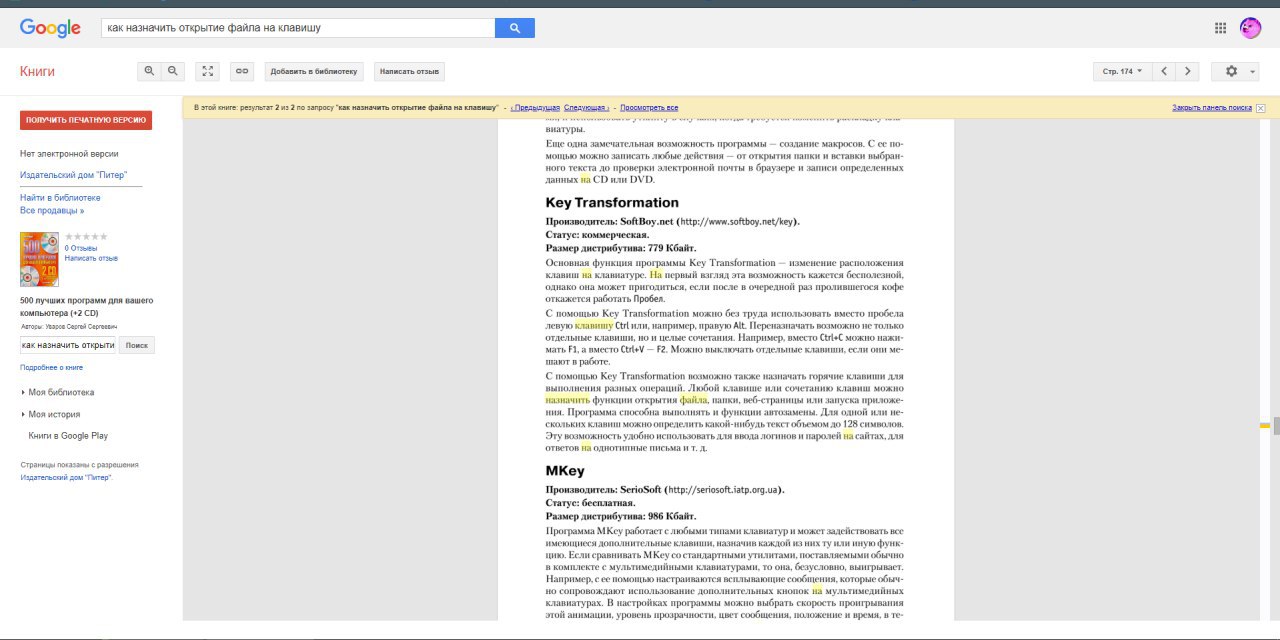
Task: Click Нет электронной версии text
Action: 69,154
